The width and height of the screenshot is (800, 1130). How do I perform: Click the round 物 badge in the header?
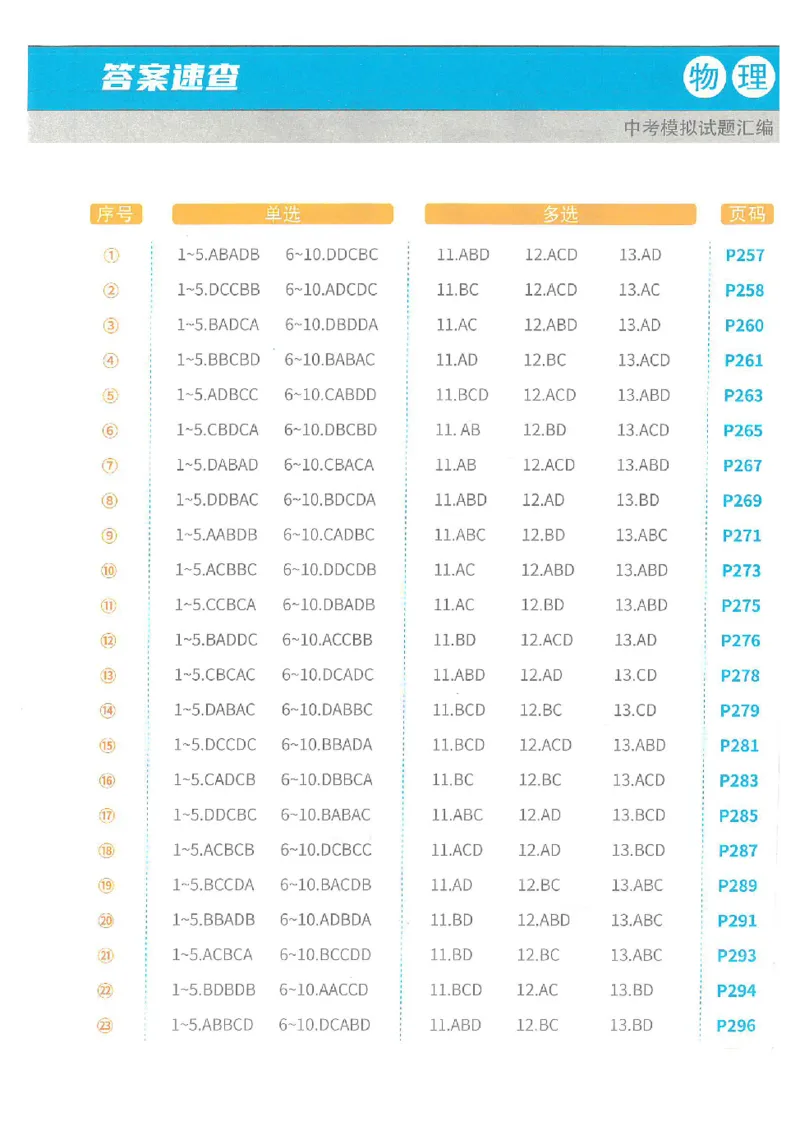(704, 77)
